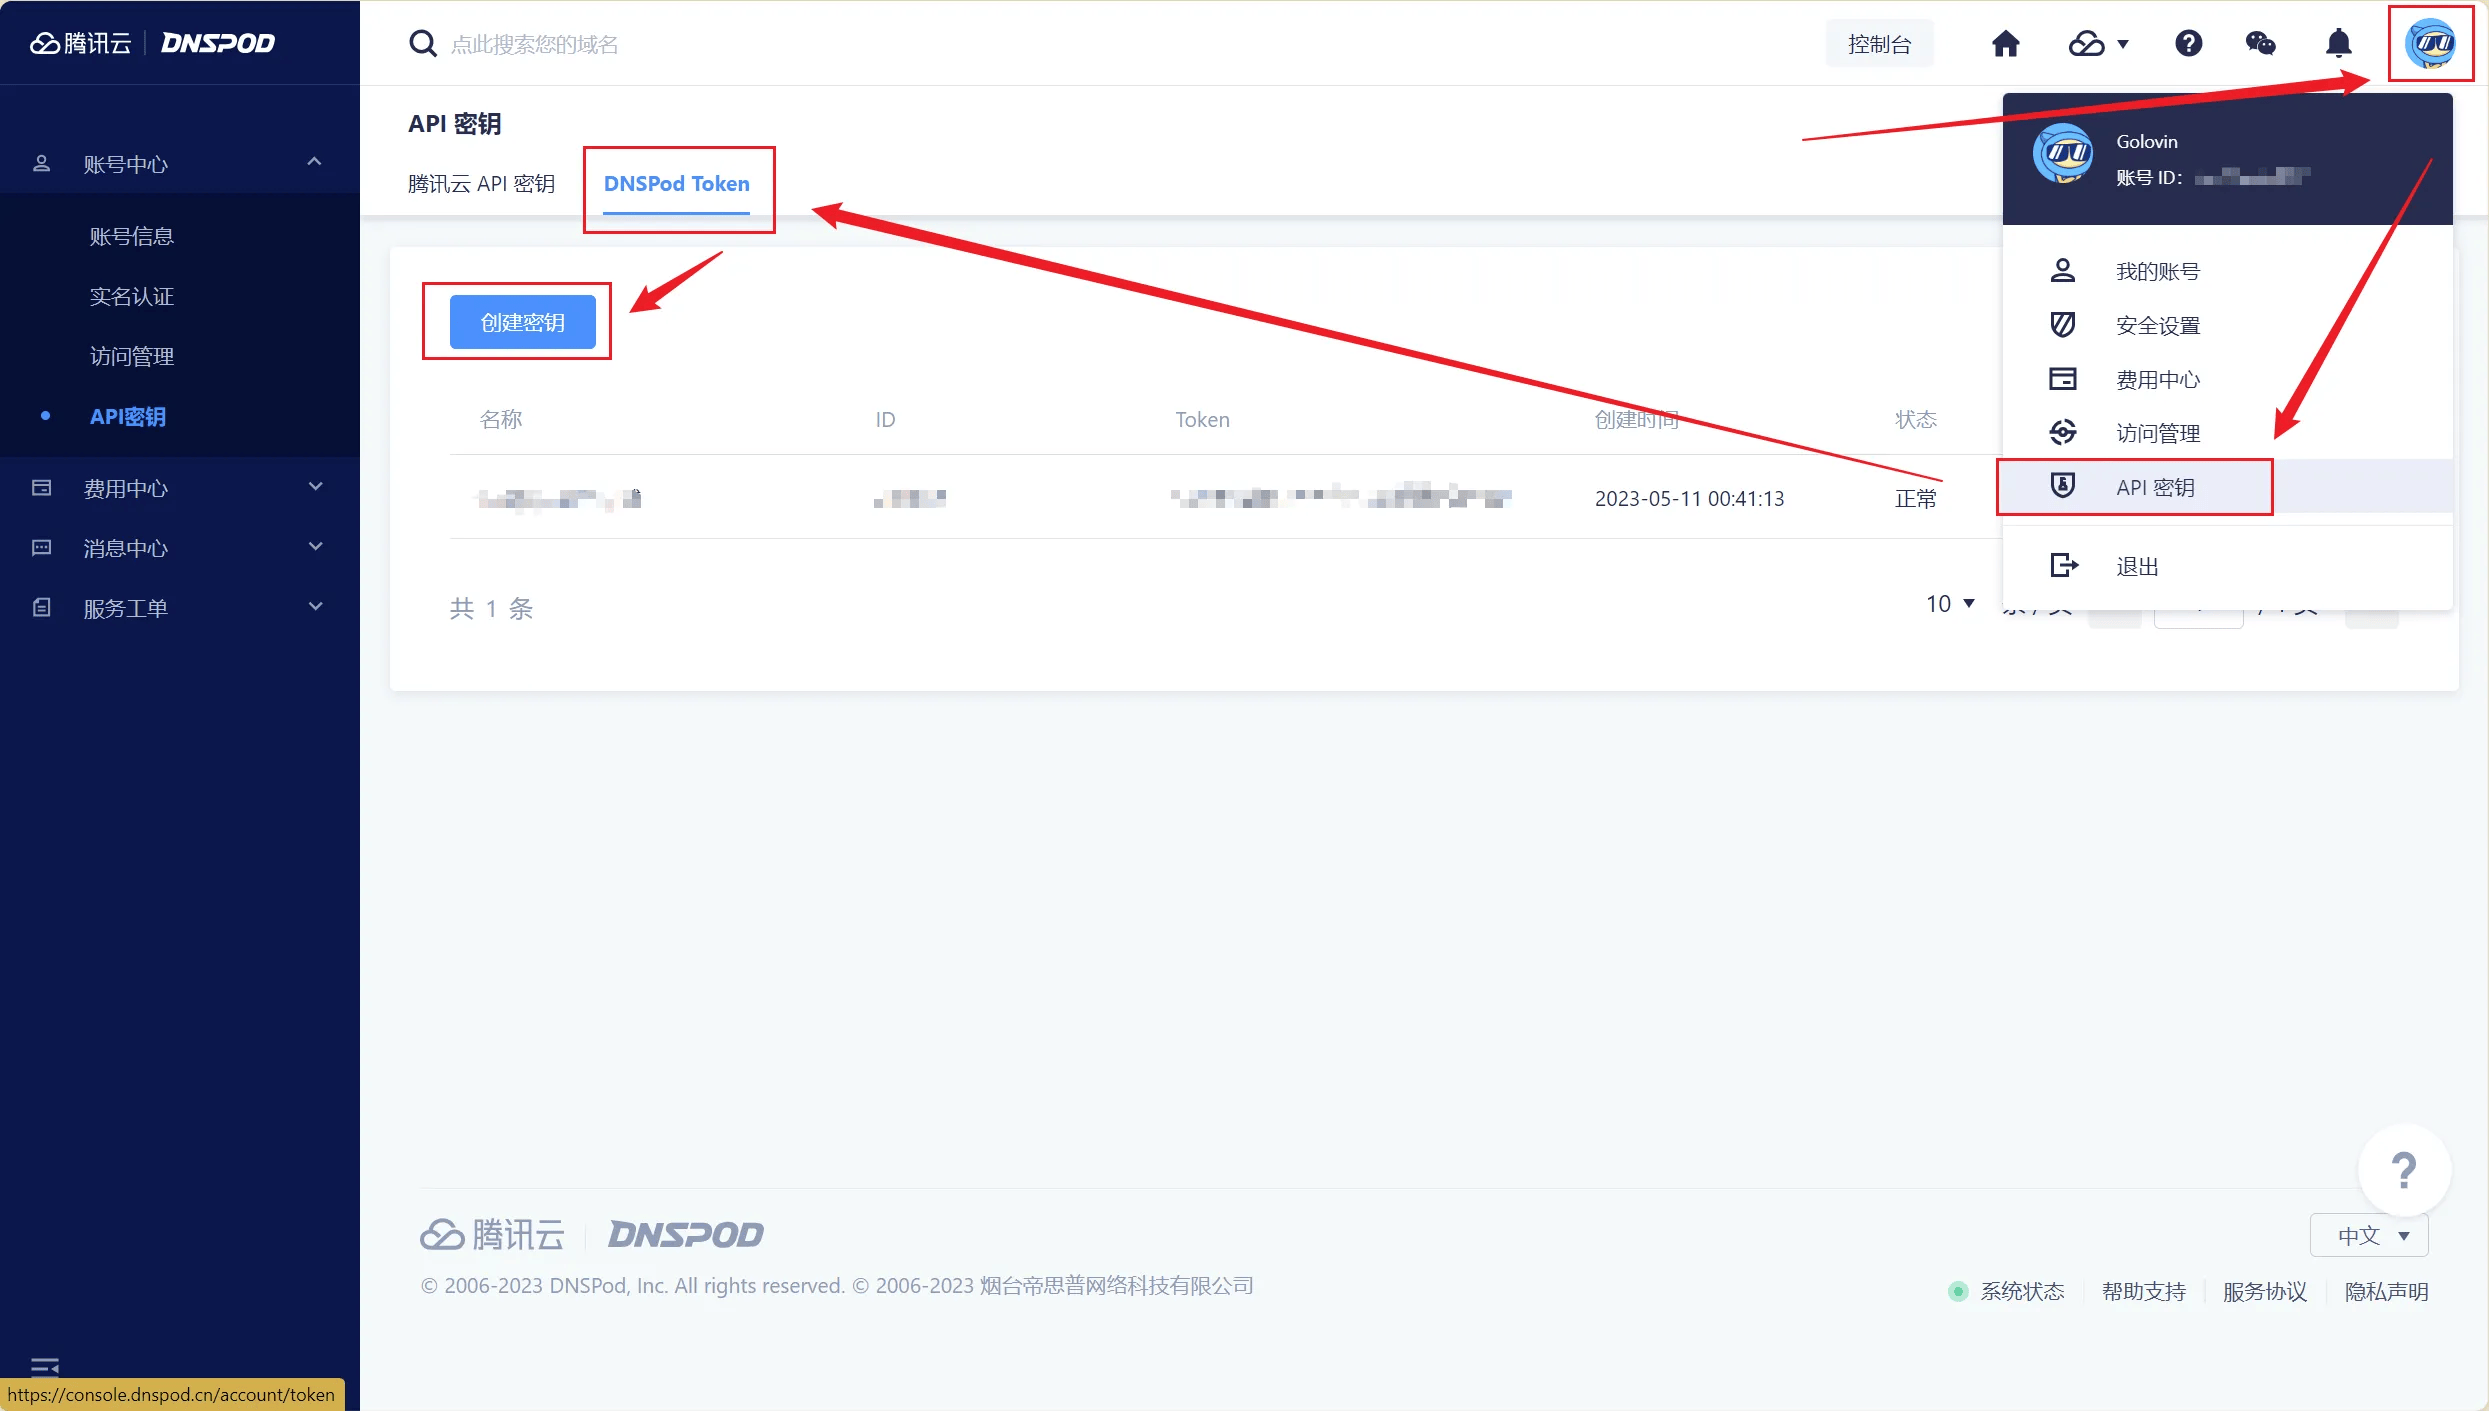The image size is (2489, 1411).
Task: Expand the 消息中心 sidebar chevron
Action: 316,547
